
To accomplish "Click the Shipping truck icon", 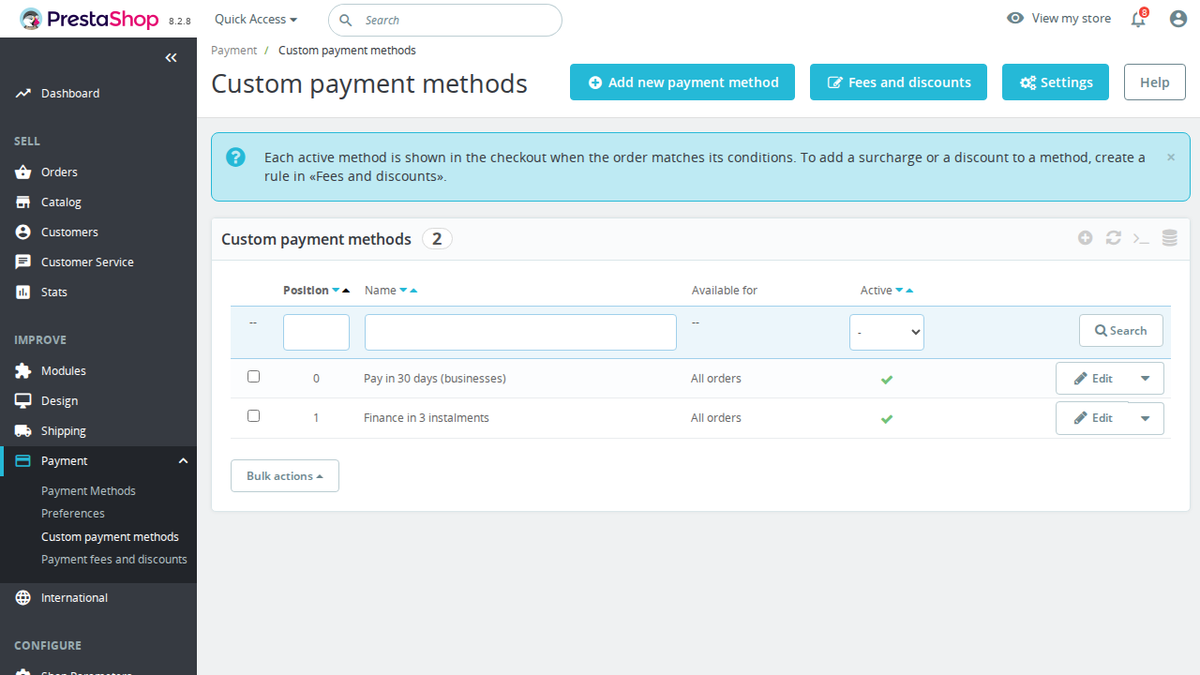I will pos(23,431).
